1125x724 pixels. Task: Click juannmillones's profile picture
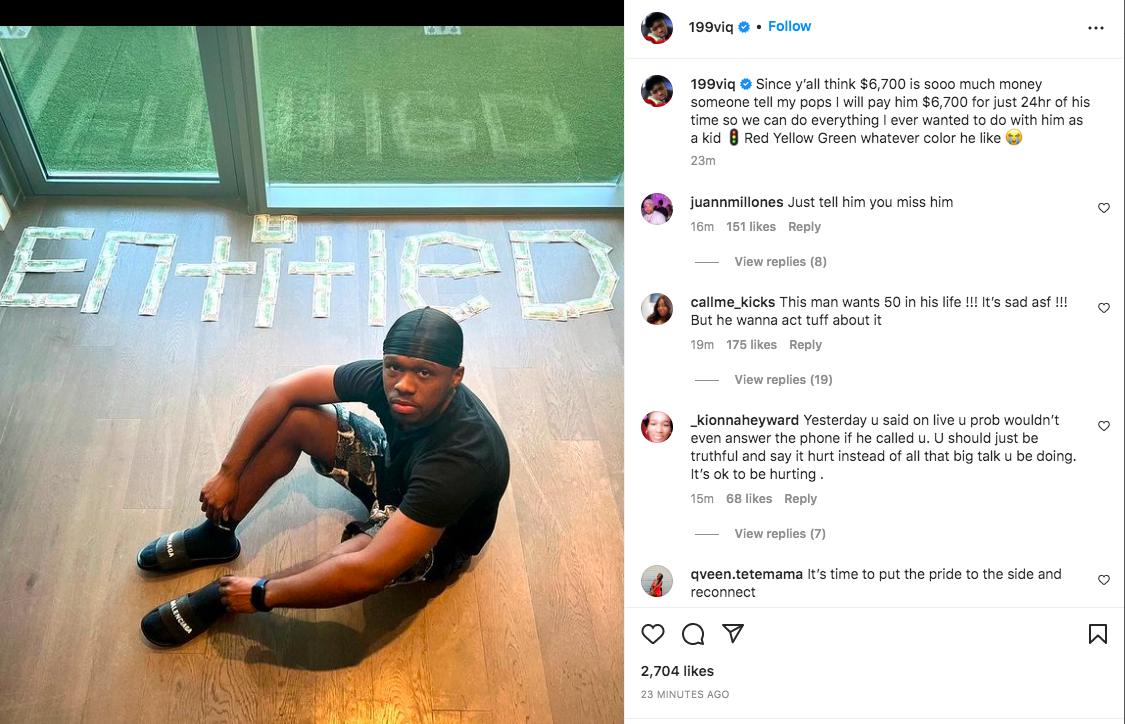[657, 209]
